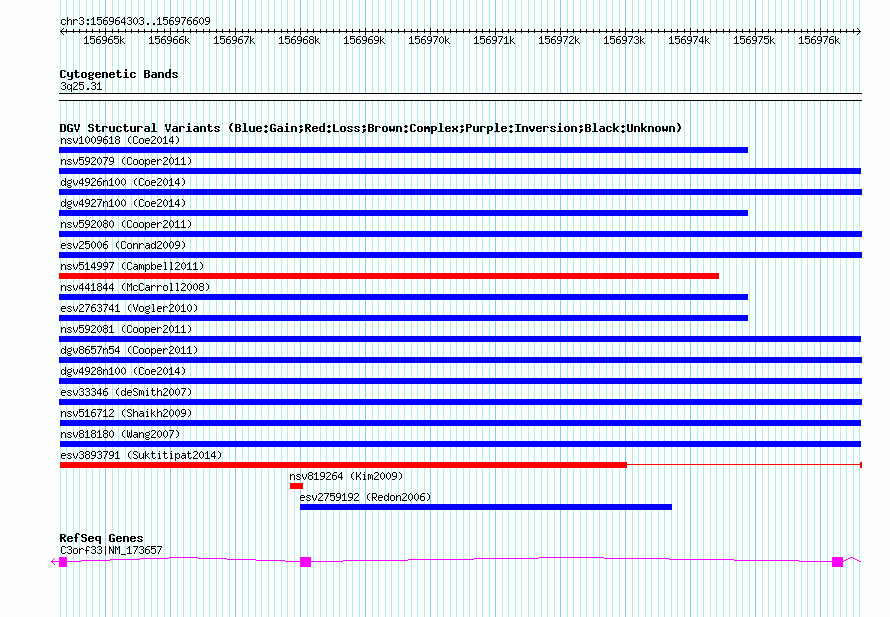Click the 156970k mark on the ruler

430,40
